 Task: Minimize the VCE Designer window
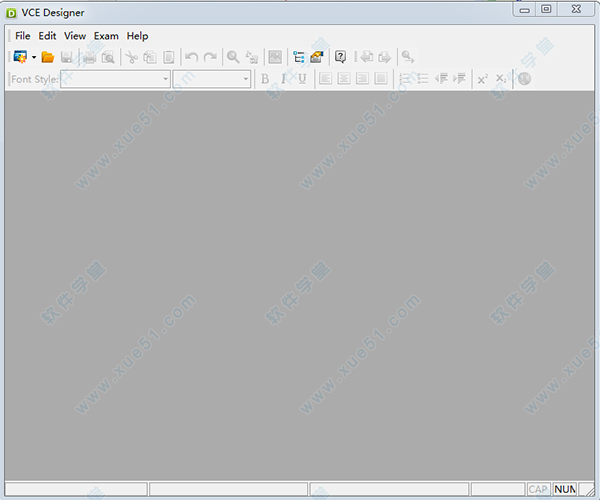(525, 10)
